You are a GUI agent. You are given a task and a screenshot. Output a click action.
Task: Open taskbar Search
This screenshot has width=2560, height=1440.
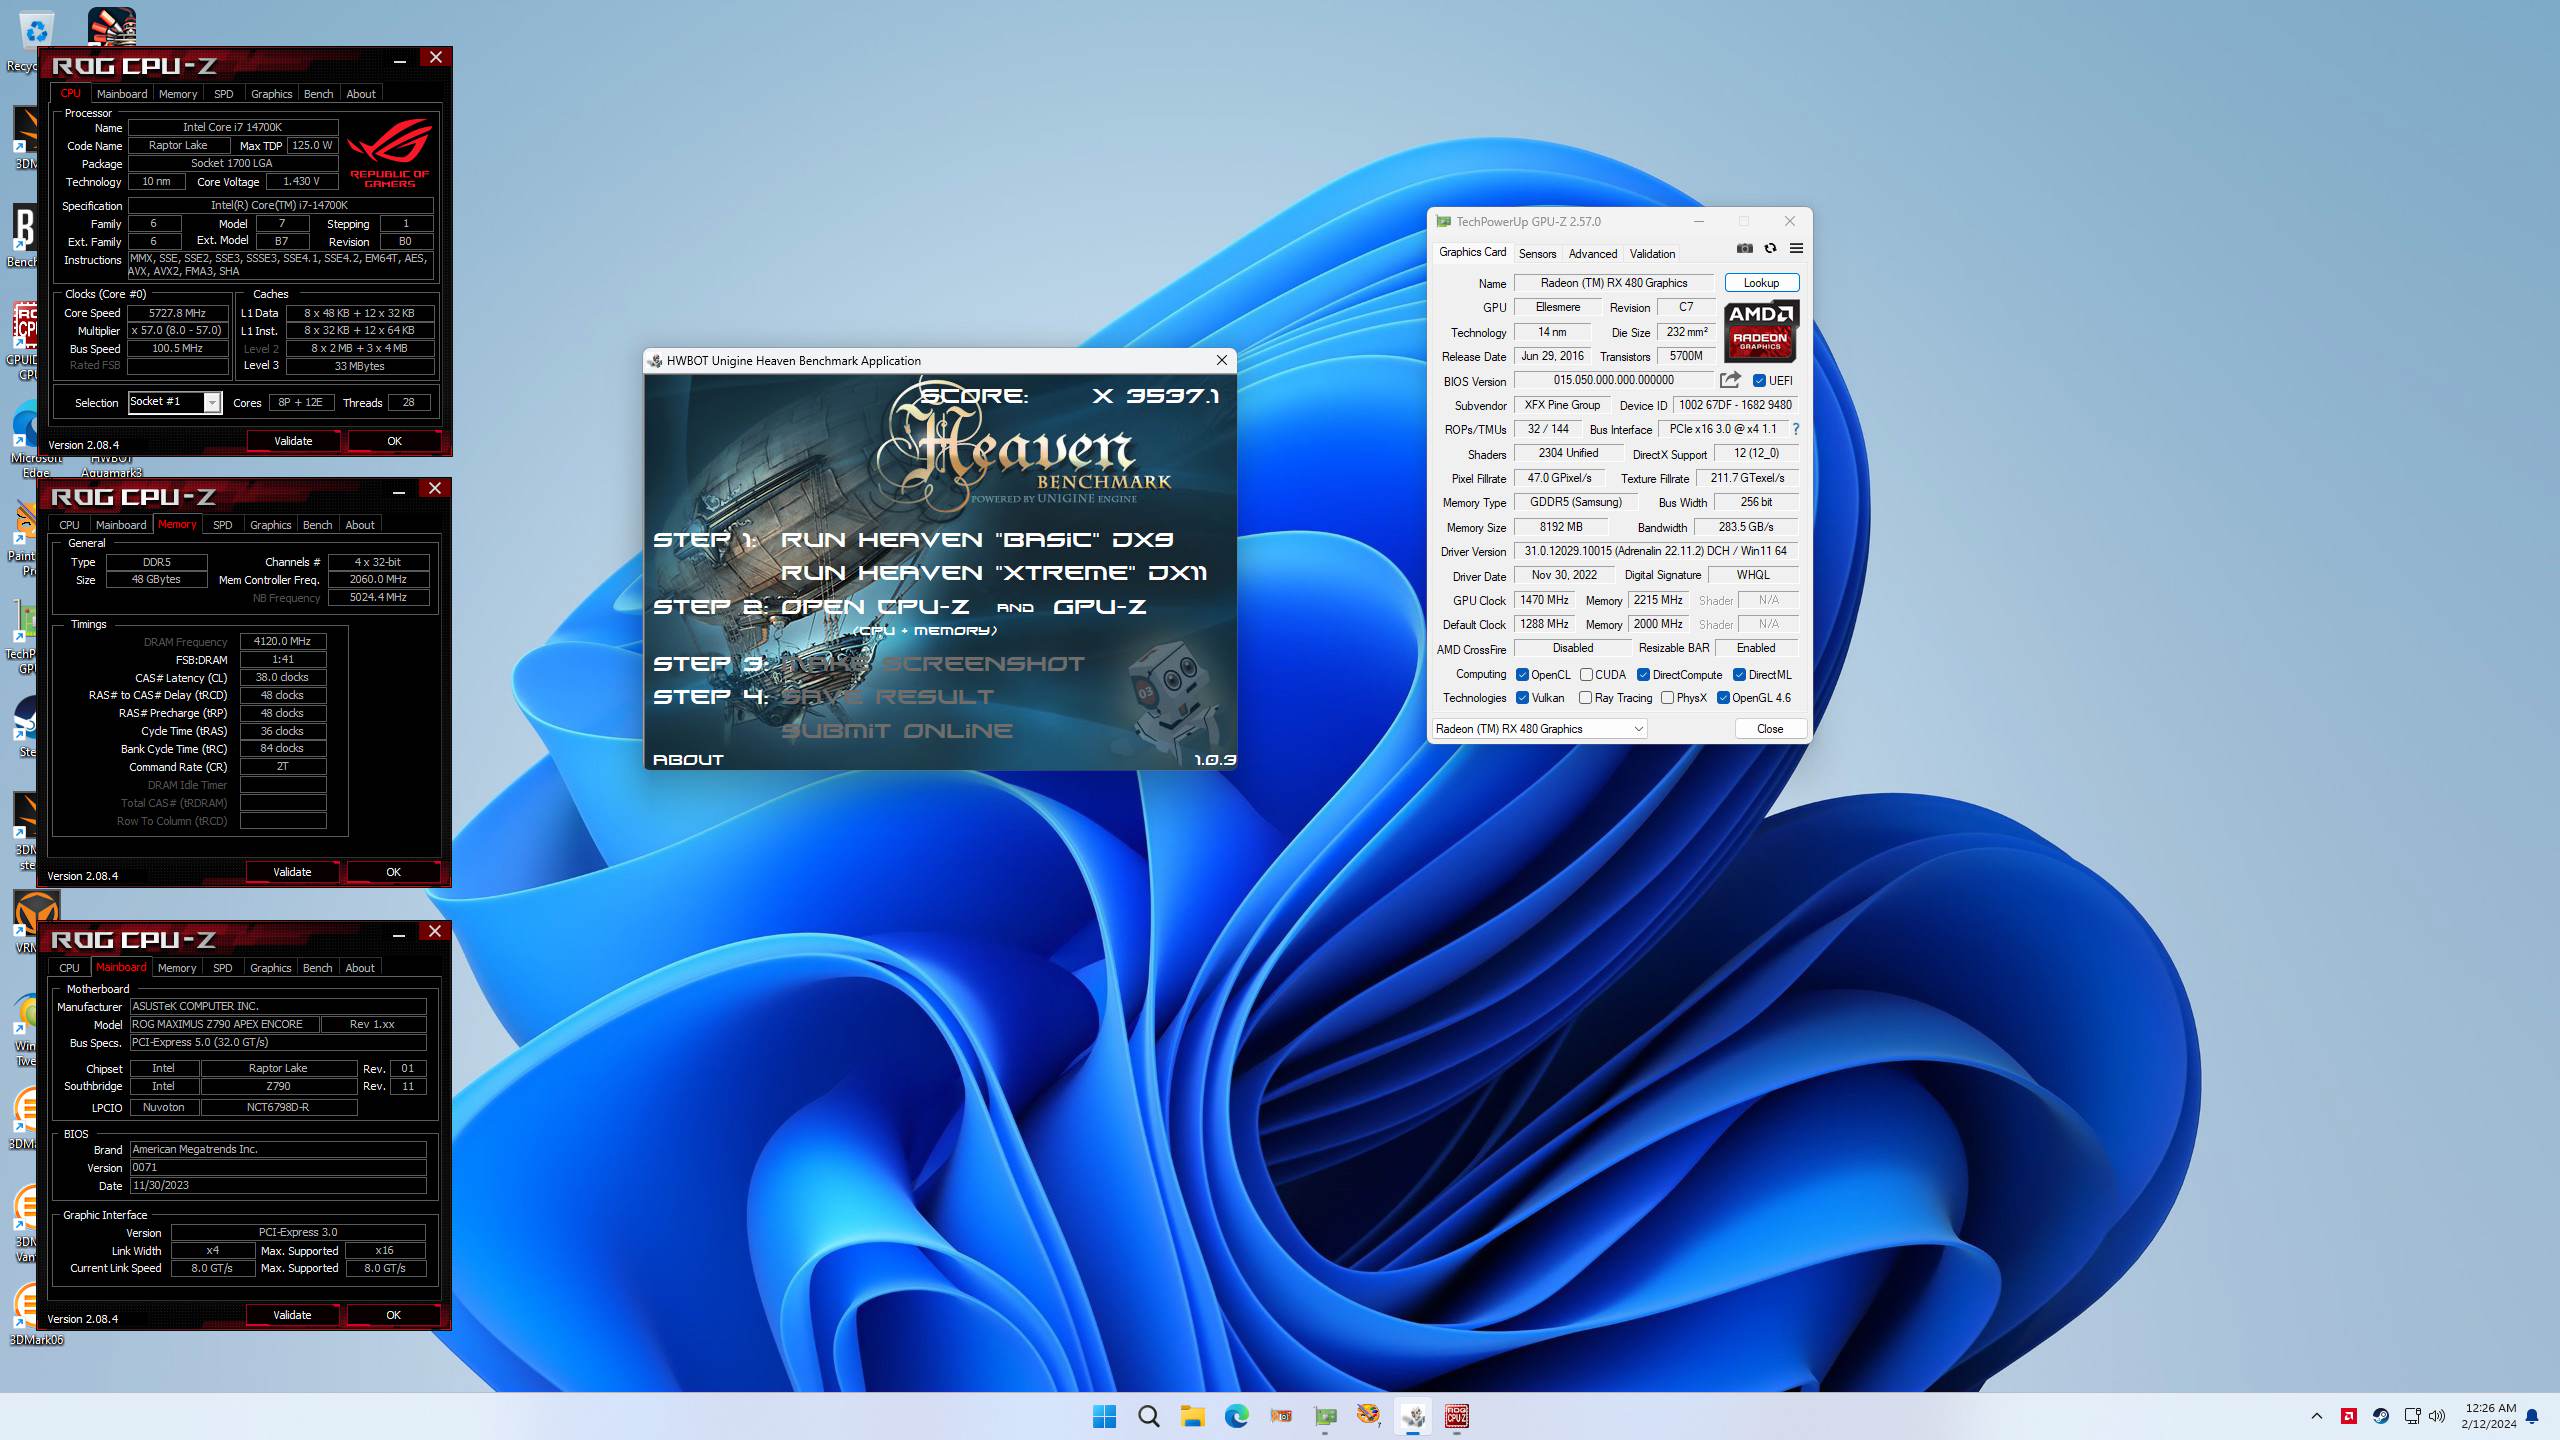(x=1149, y=1416)
